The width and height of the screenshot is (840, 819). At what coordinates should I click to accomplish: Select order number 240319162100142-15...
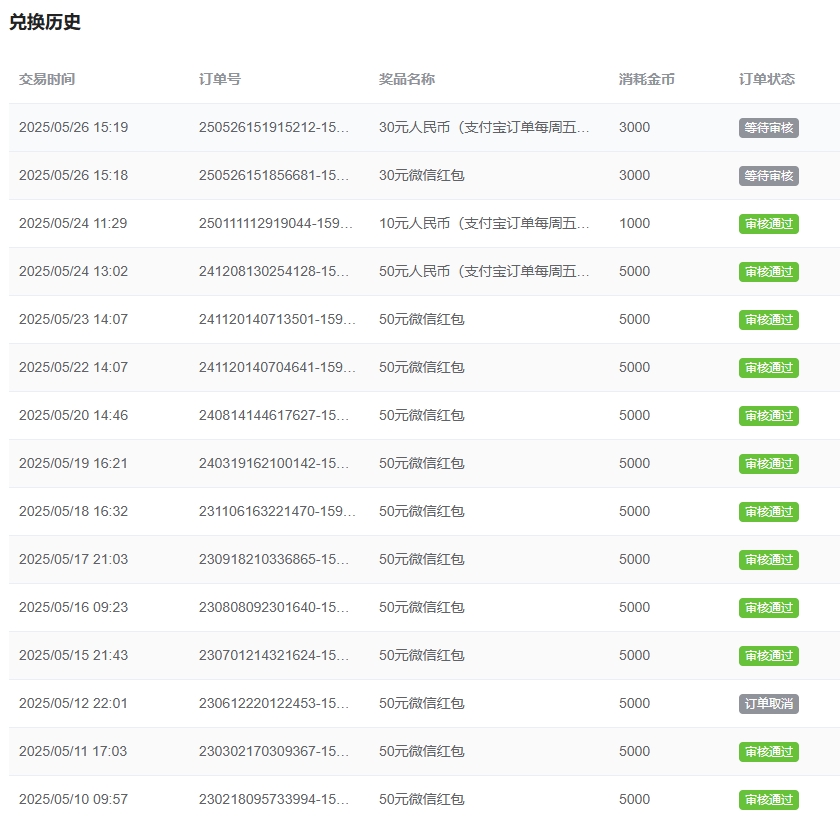(274, 463)
